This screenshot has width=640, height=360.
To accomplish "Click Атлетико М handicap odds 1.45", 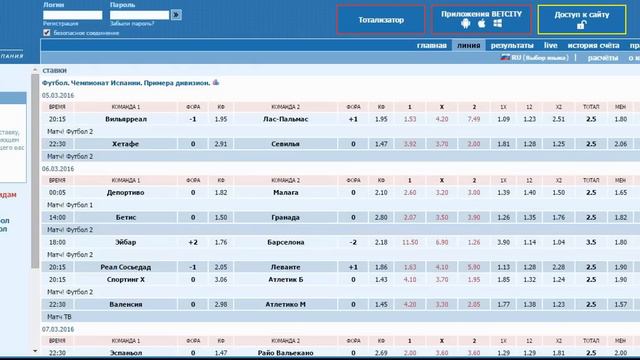I will pos(381,304).
